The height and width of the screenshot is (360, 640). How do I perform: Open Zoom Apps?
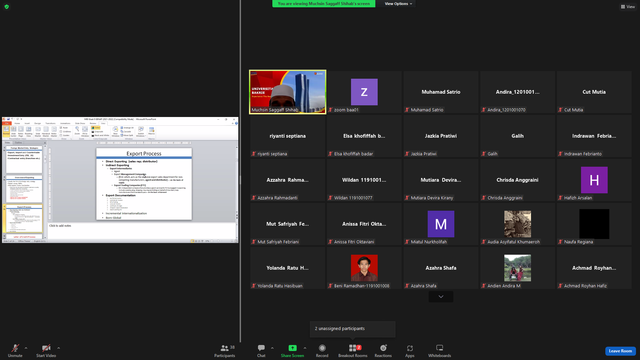coord(410,350)
